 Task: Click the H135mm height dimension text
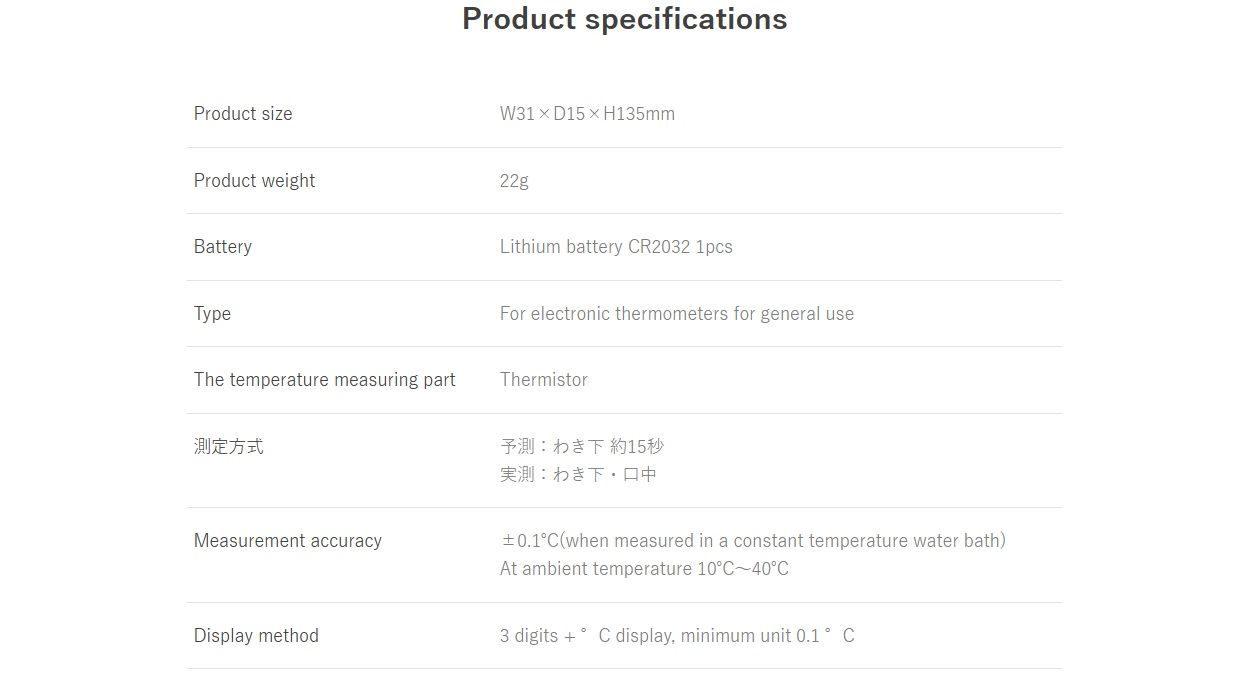coord(639,114)
